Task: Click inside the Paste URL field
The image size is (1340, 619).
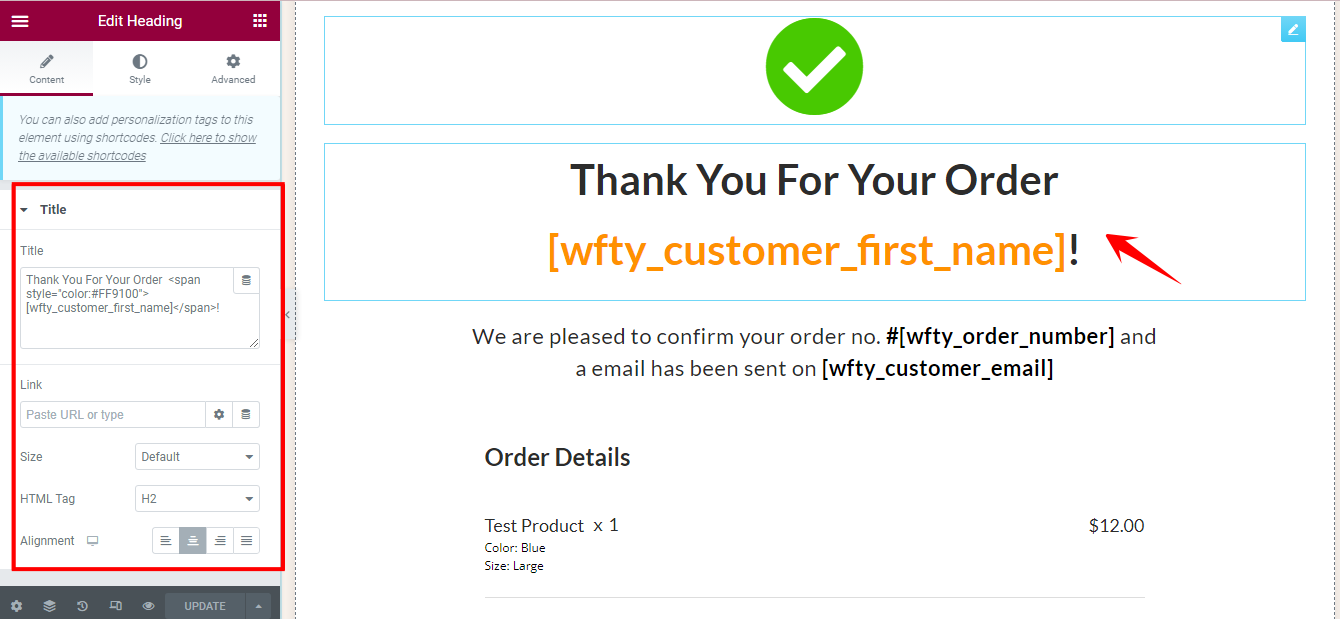Action: (112, 414)
